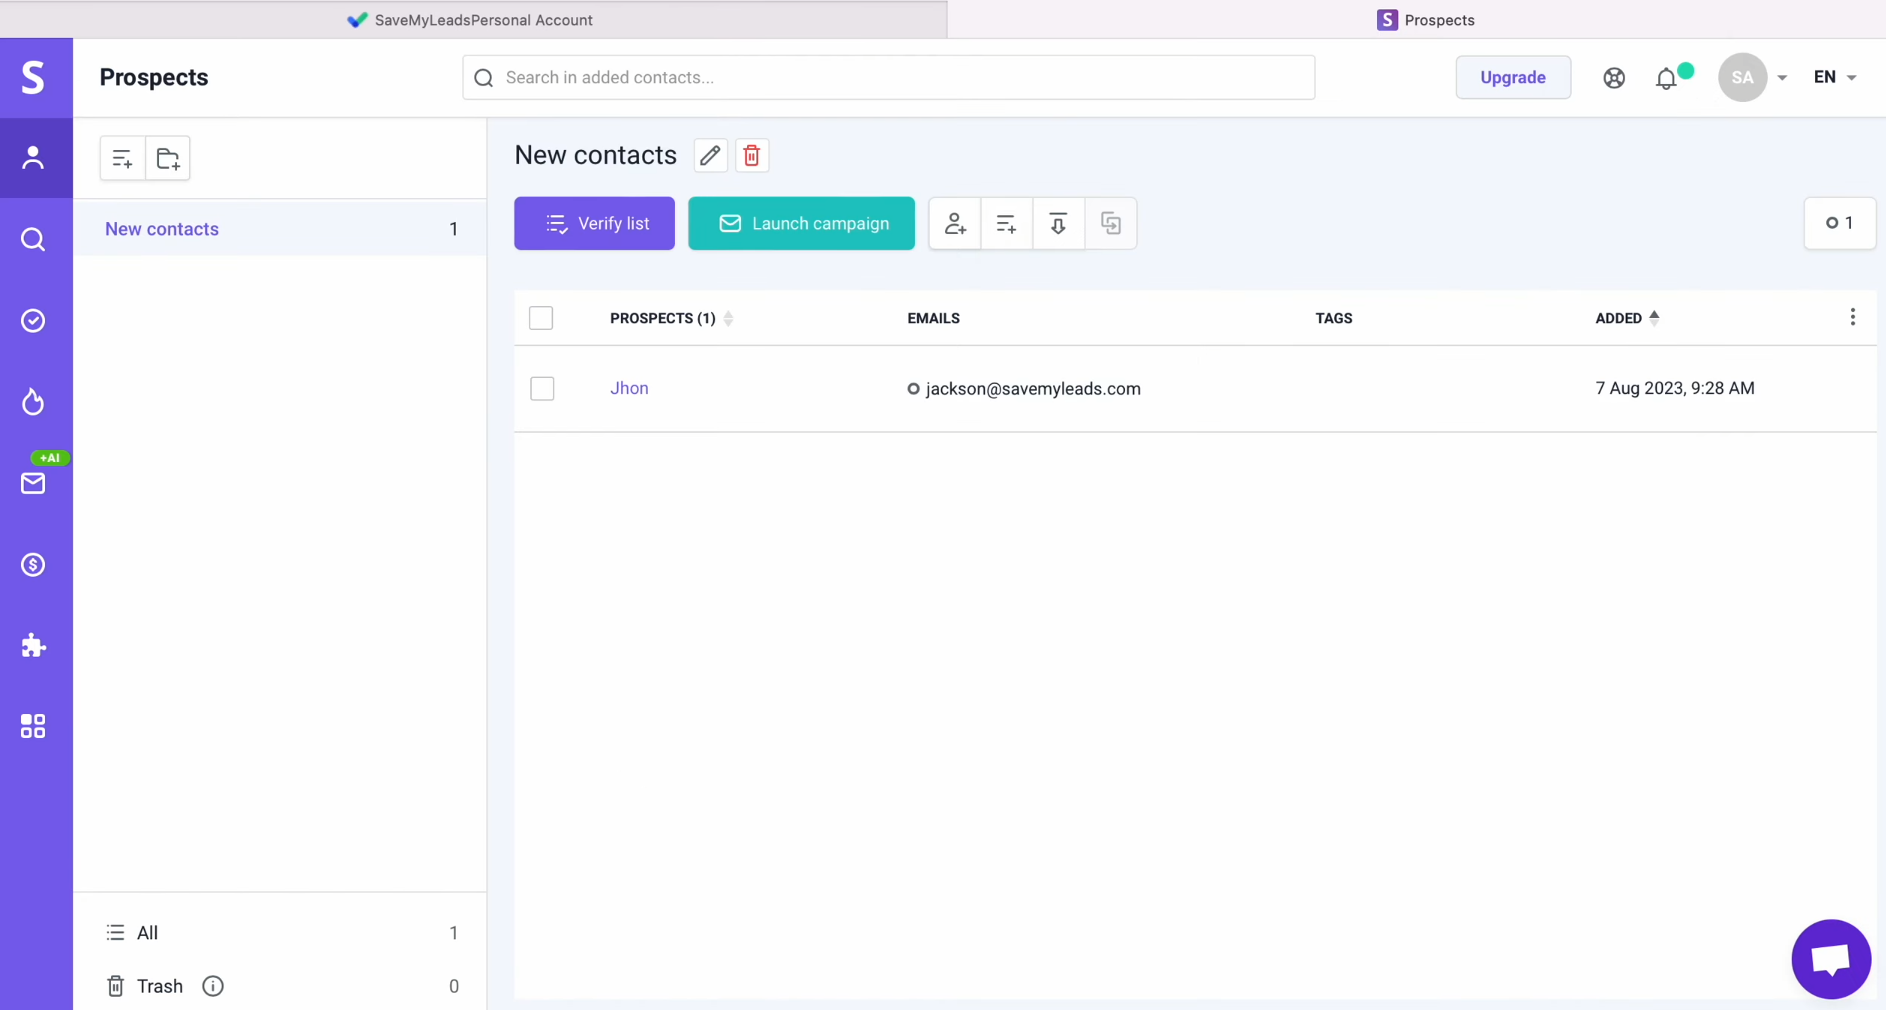Open the notifications bell

coord(1666,78)
